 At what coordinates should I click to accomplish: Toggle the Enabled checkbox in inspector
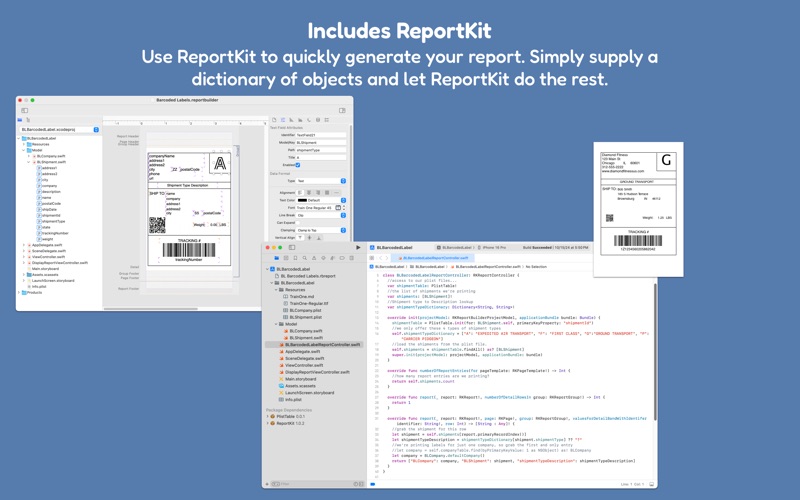click(x=298, y=165)
